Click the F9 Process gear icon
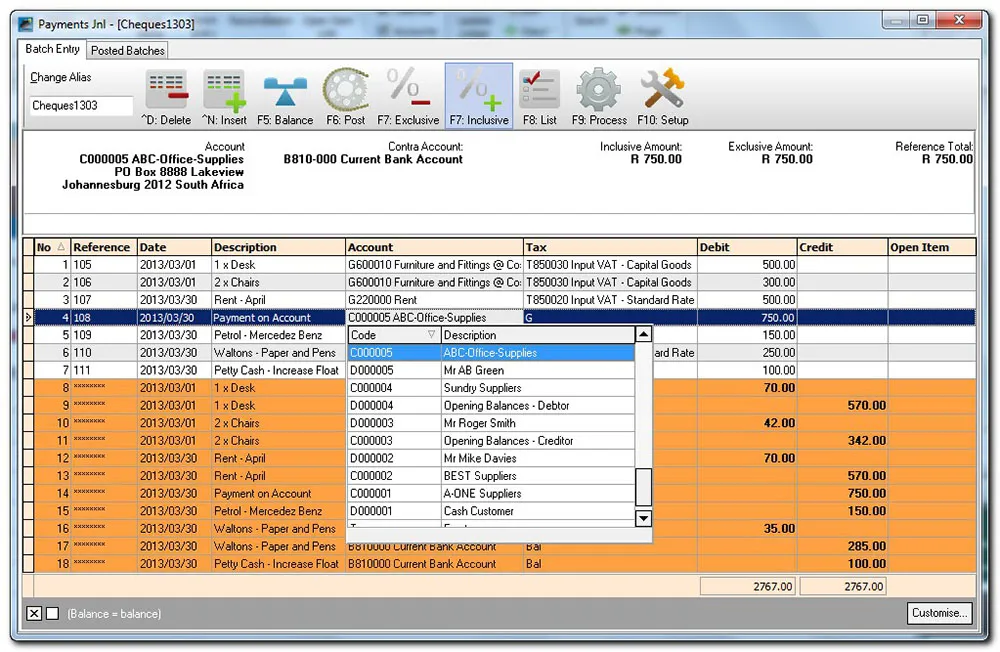Image resolution: width=1000 pixels, height=652 pixels. (x=599, y=91)
